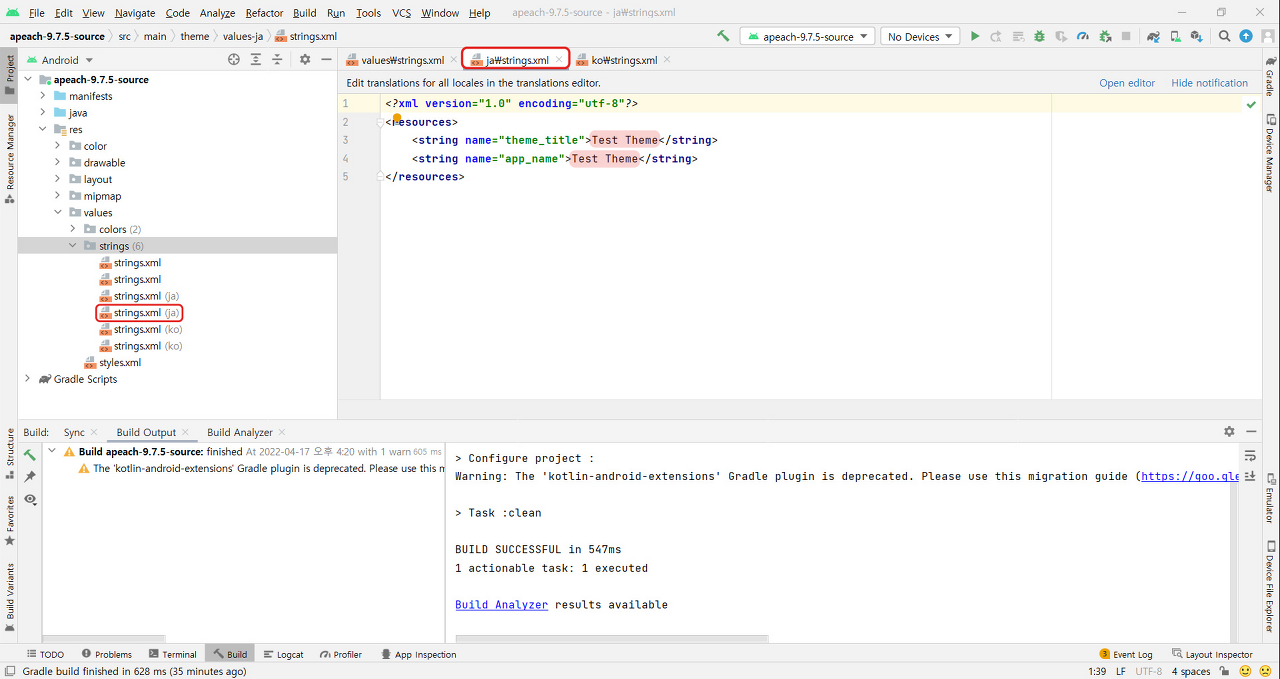Viewport: 1280px width, 679px height.
Task: Click the Debug app bug icon
Action: click(x=1039, y=36)
